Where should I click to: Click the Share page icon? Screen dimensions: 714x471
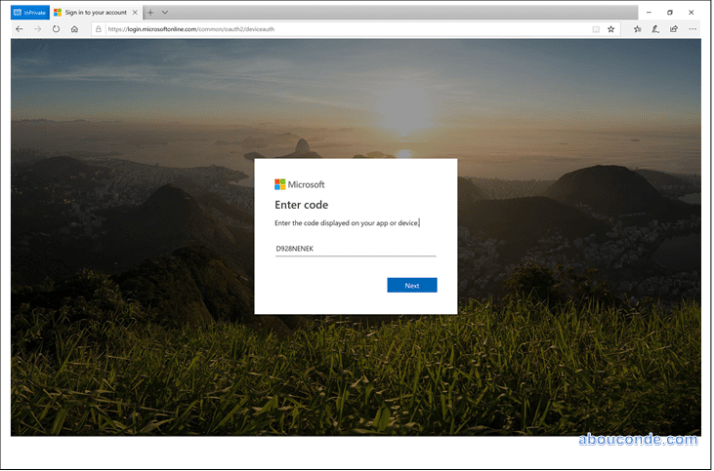tap(674, 29)
